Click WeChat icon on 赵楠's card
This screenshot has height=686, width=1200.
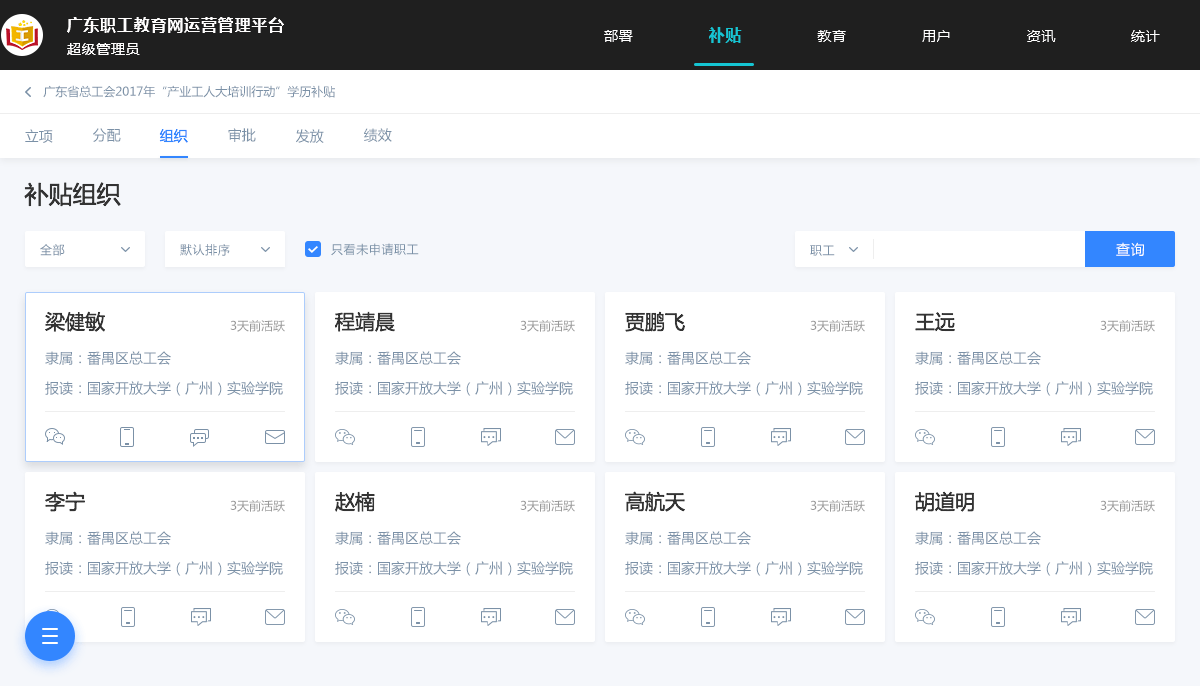pos(345,617)
